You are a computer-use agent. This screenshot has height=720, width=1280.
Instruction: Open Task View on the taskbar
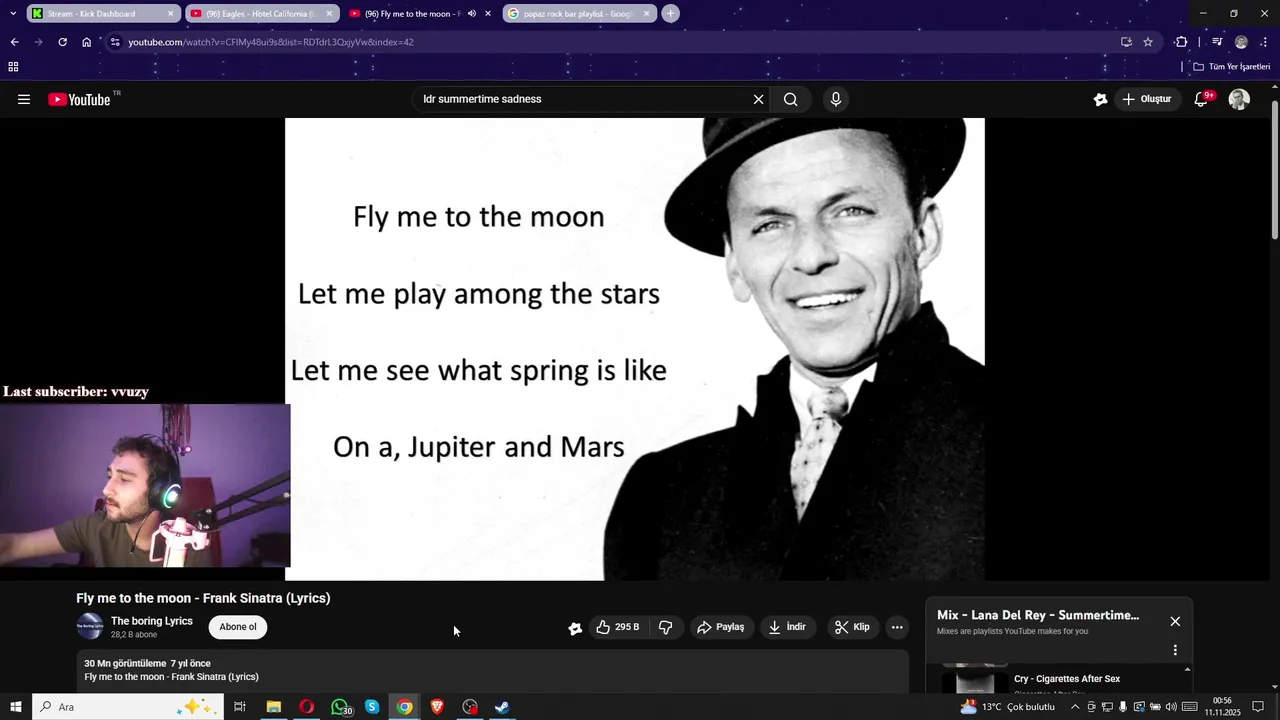coord(240,707)
